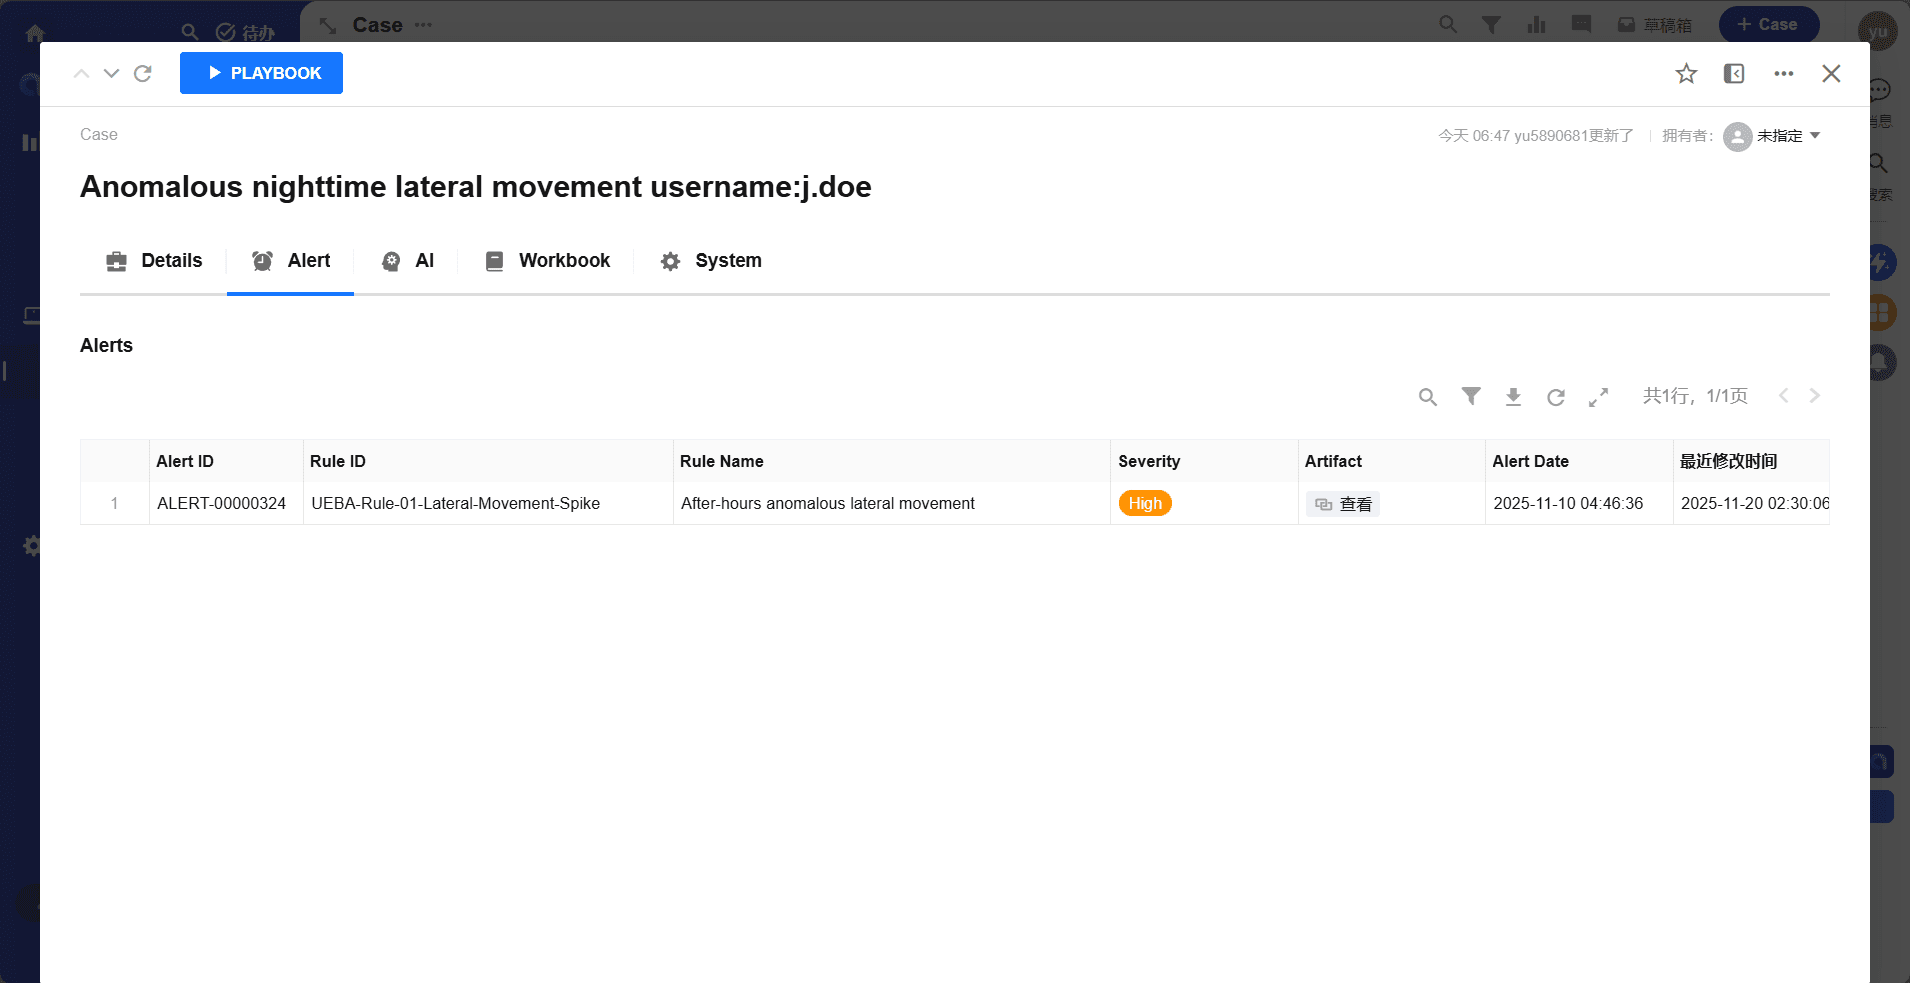Run the PLAYBOOK button

(x=261, y=73)
